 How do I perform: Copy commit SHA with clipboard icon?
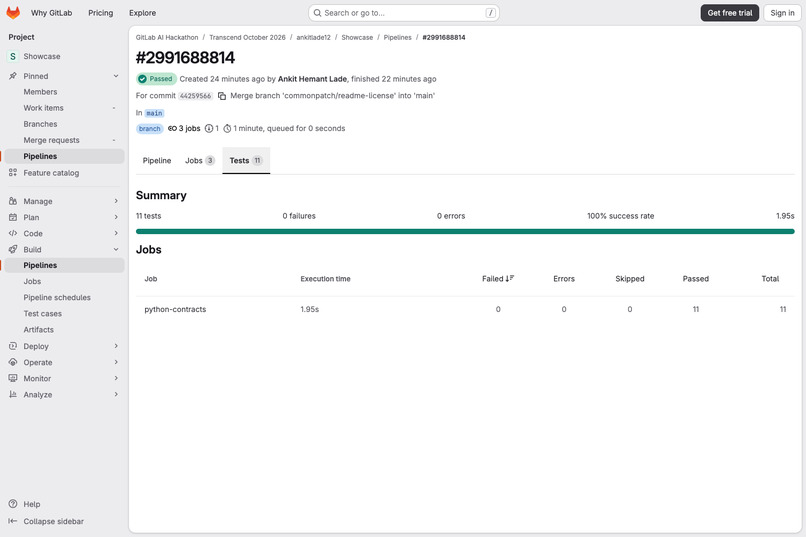tap(222, 96)
